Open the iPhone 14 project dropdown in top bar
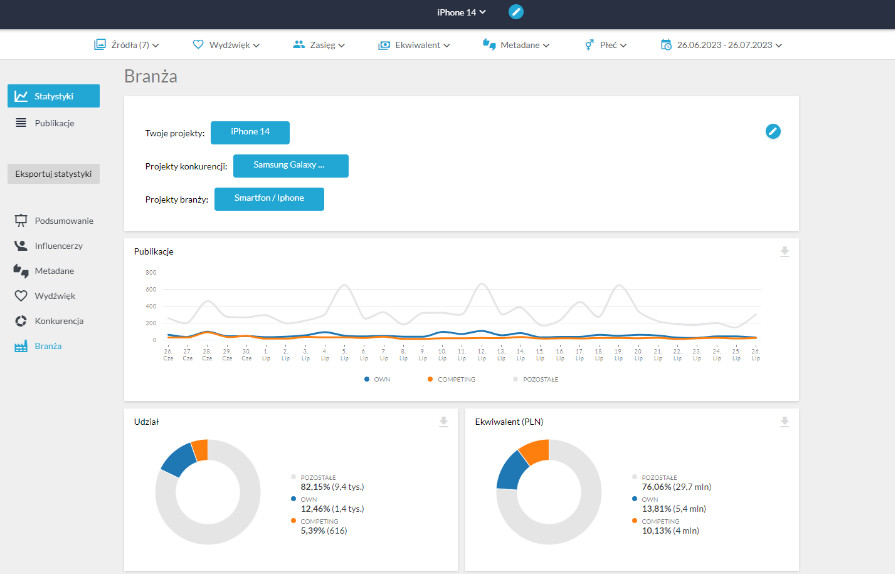This screenshot has height=574, width=895. pos(461,12)
